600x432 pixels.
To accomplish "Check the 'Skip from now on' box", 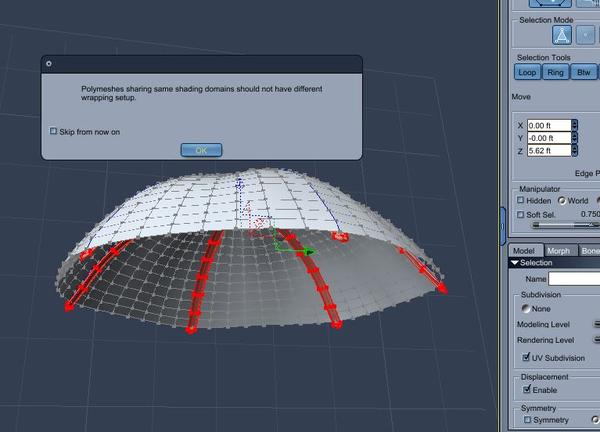I will tap(53, 131).
